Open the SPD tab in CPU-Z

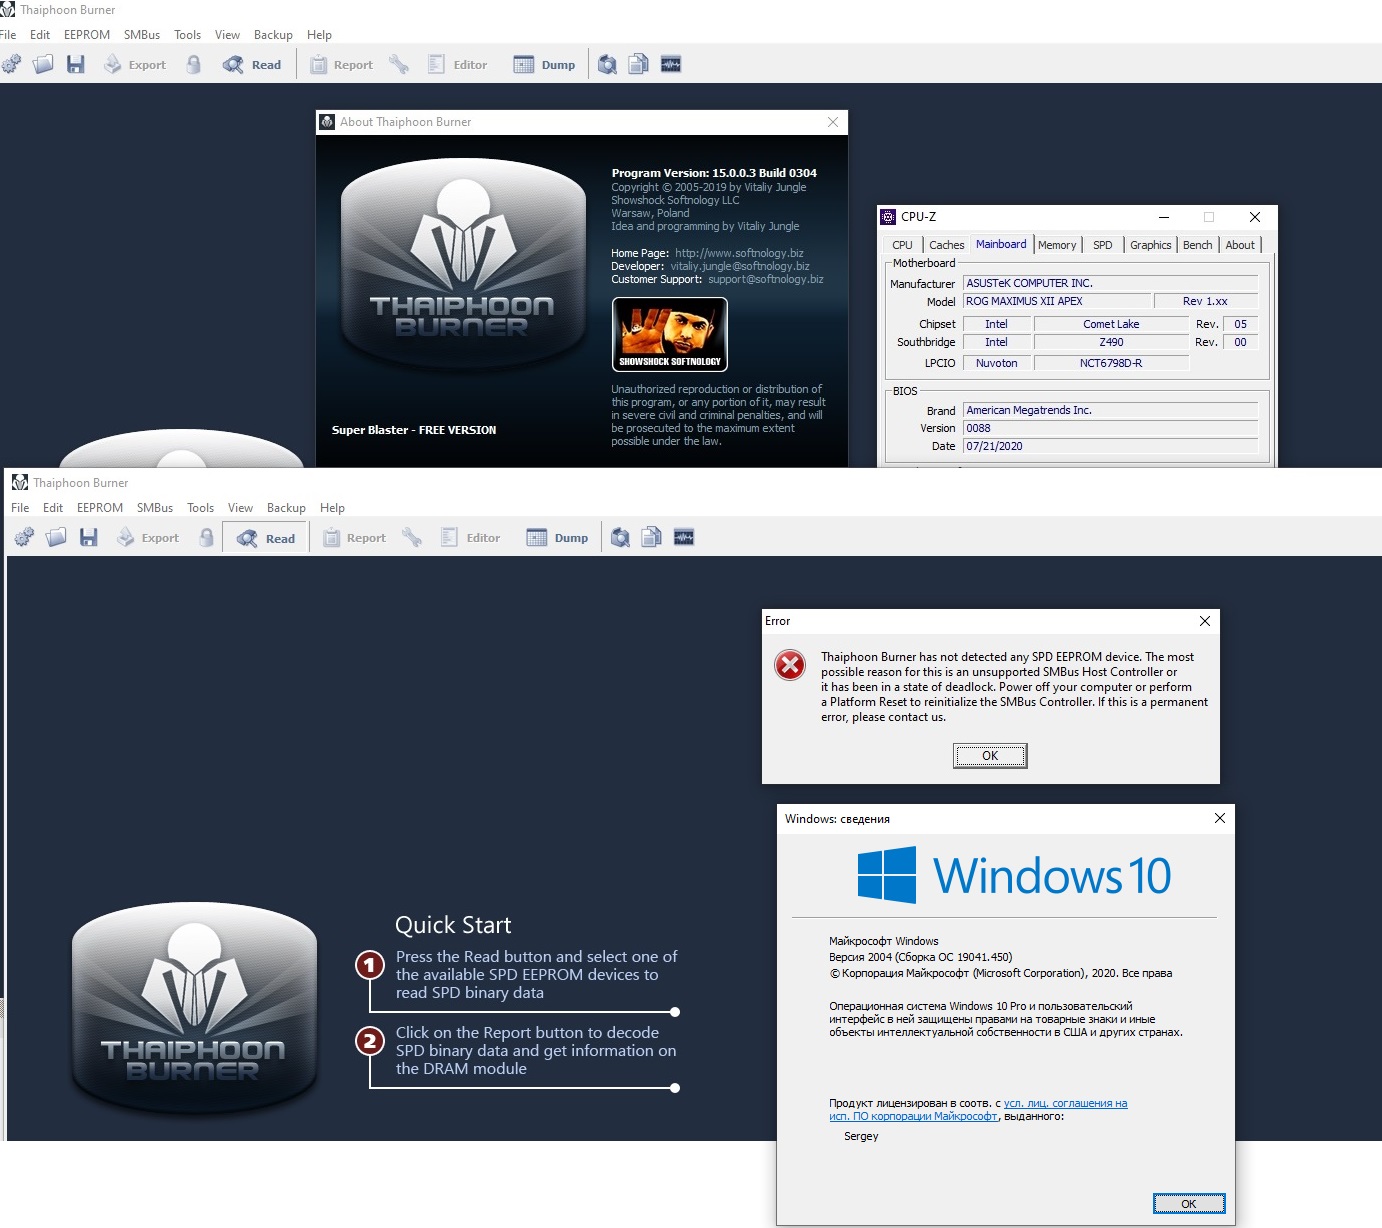[1103, 245]
